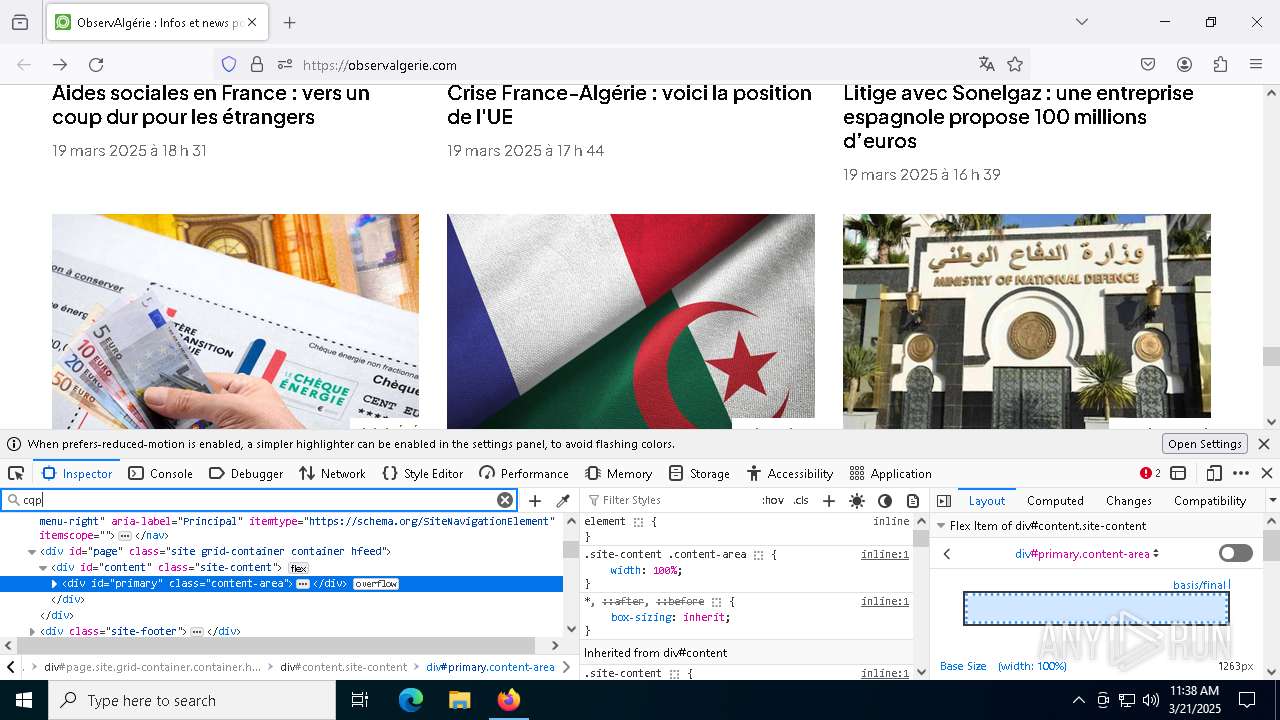Screen dimensions: 1280x720
Task: Click Open Settings button
Action: point(1205,444)
